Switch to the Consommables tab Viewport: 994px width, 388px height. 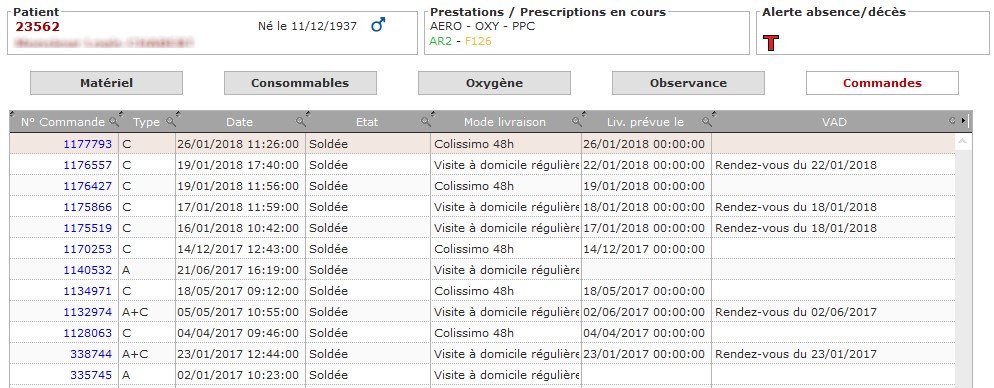tap(300, 83)
